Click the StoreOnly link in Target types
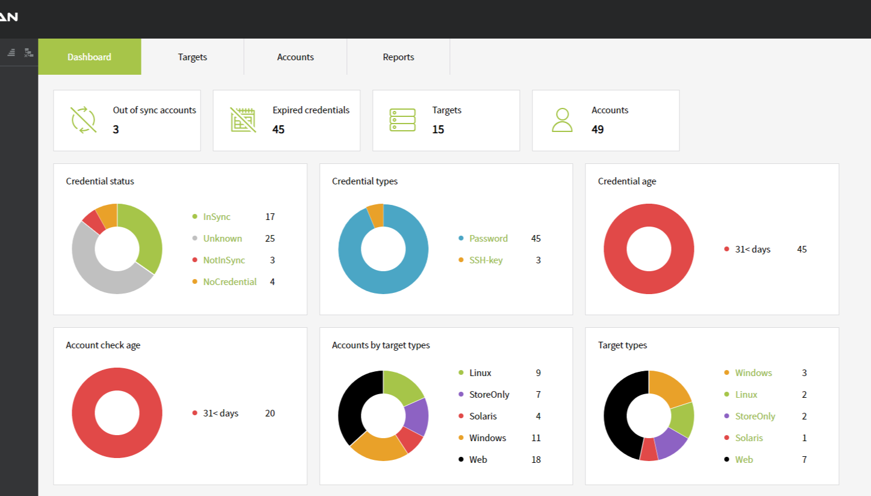871x496 pixels. [x=755, y=416]
